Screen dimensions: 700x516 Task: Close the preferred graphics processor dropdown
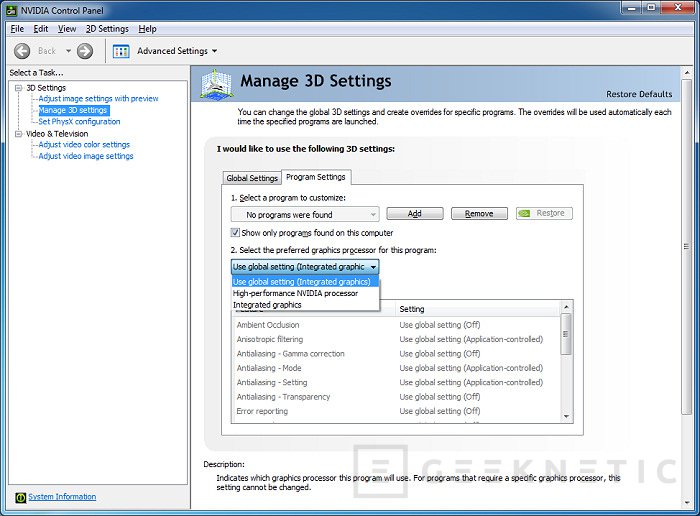[x=305, y=267]
